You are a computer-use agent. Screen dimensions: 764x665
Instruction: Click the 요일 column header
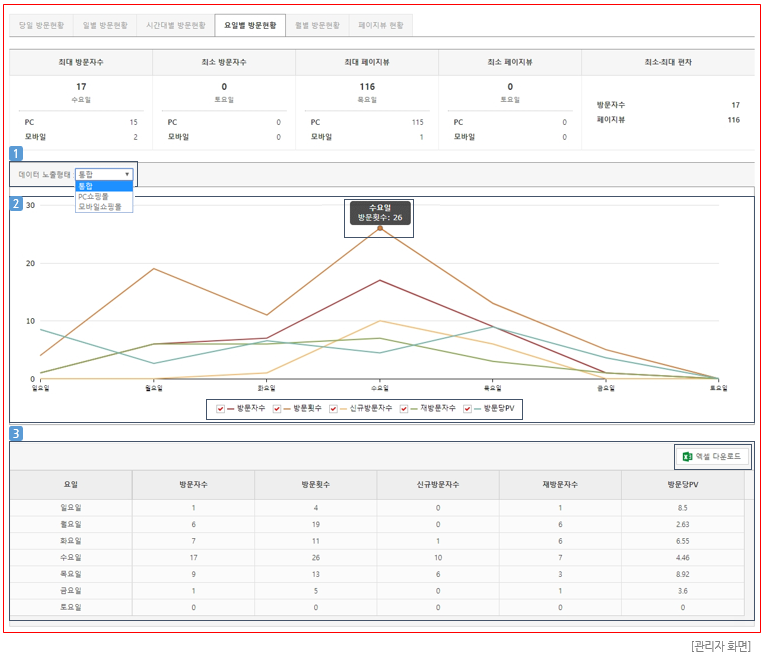tap(71, 485)
